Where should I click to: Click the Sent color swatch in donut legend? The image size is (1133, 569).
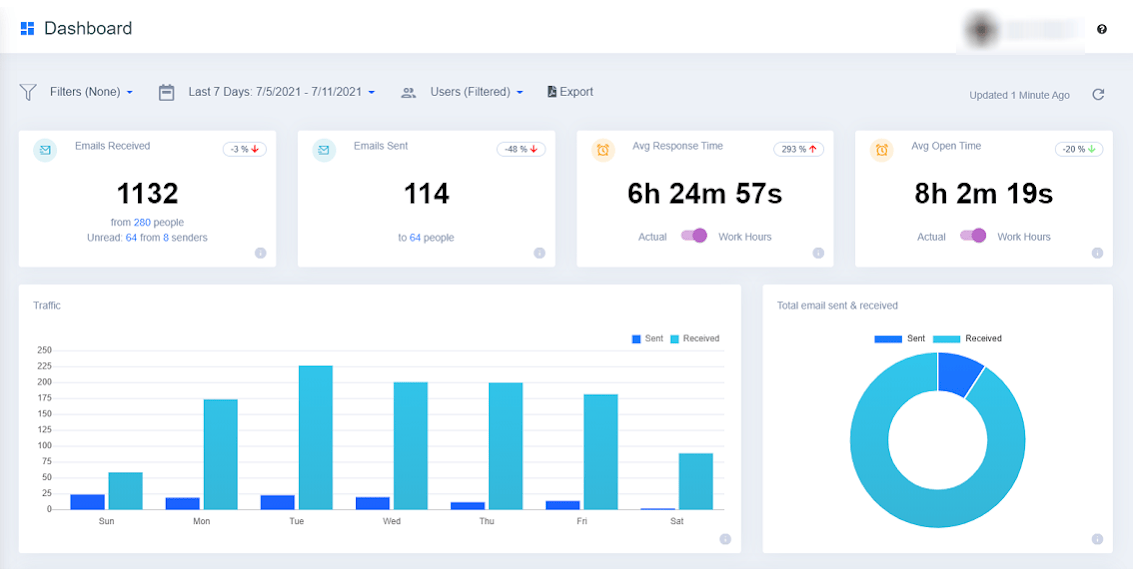pyautogui.click(x=888, y=339)
